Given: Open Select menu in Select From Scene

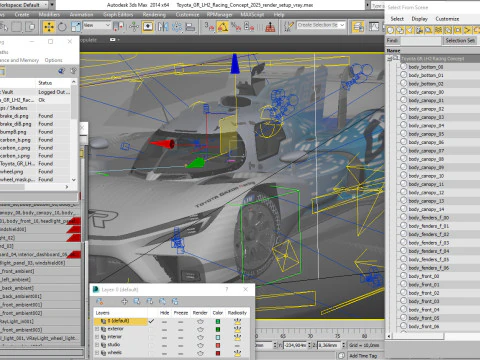Looking at the screenshot, I should tap(397, 19).
